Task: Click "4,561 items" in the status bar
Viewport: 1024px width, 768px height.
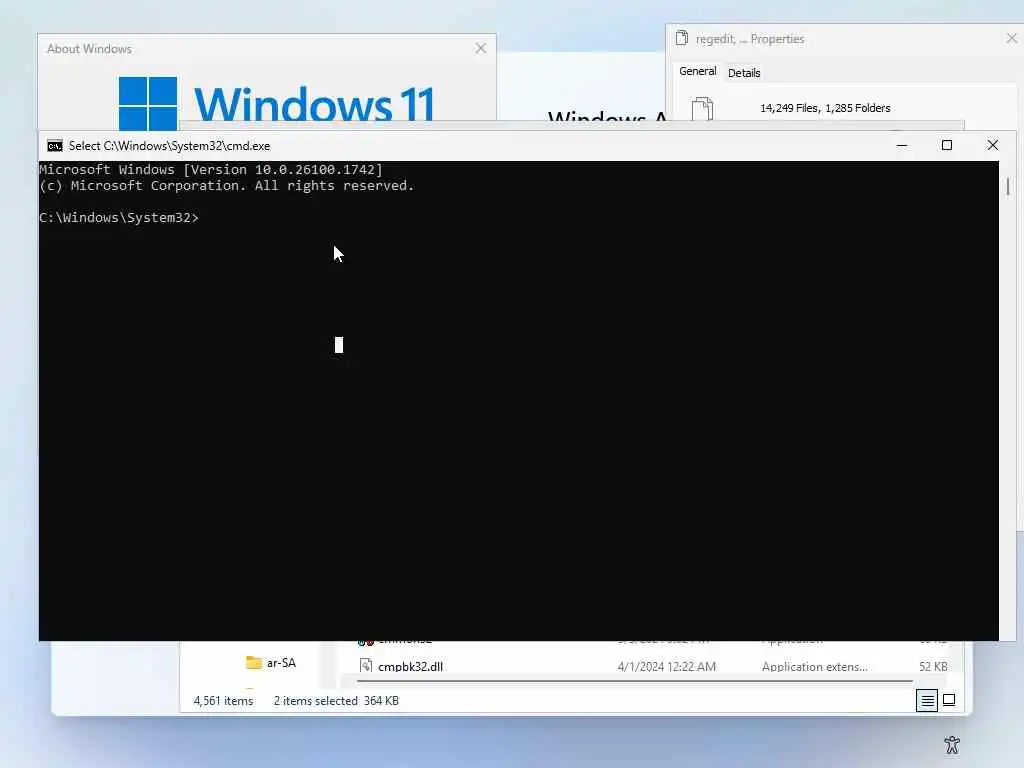Action: [223, 700]
